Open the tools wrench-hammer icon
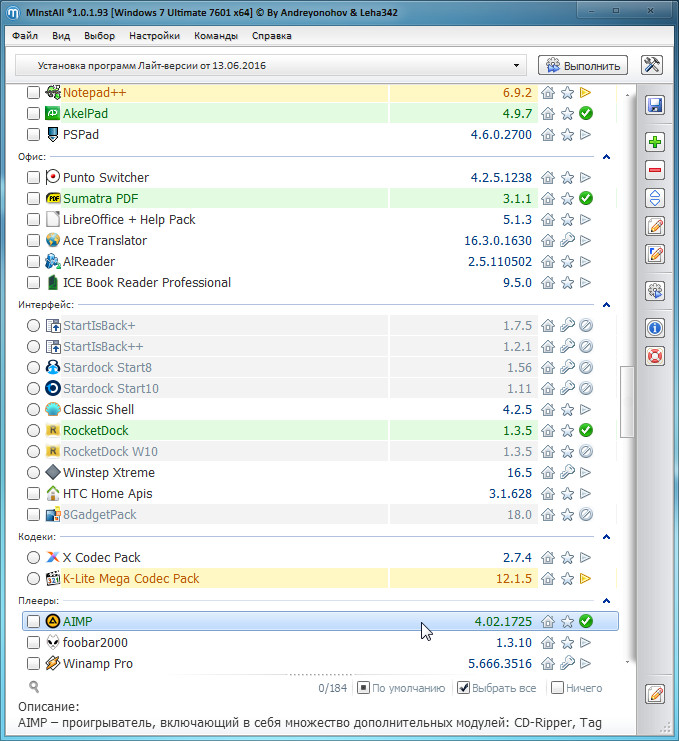 (652, 65)
